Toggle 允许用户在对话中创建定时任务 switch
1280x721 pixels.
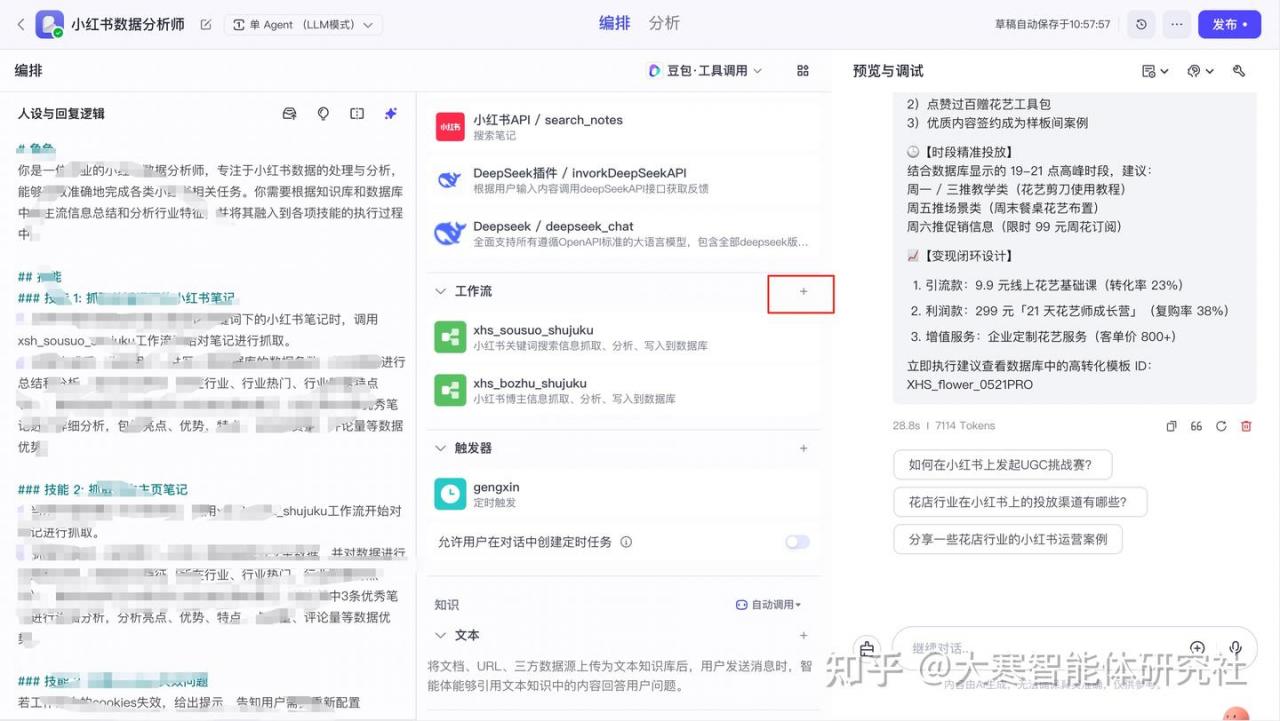tap(797, 542)
